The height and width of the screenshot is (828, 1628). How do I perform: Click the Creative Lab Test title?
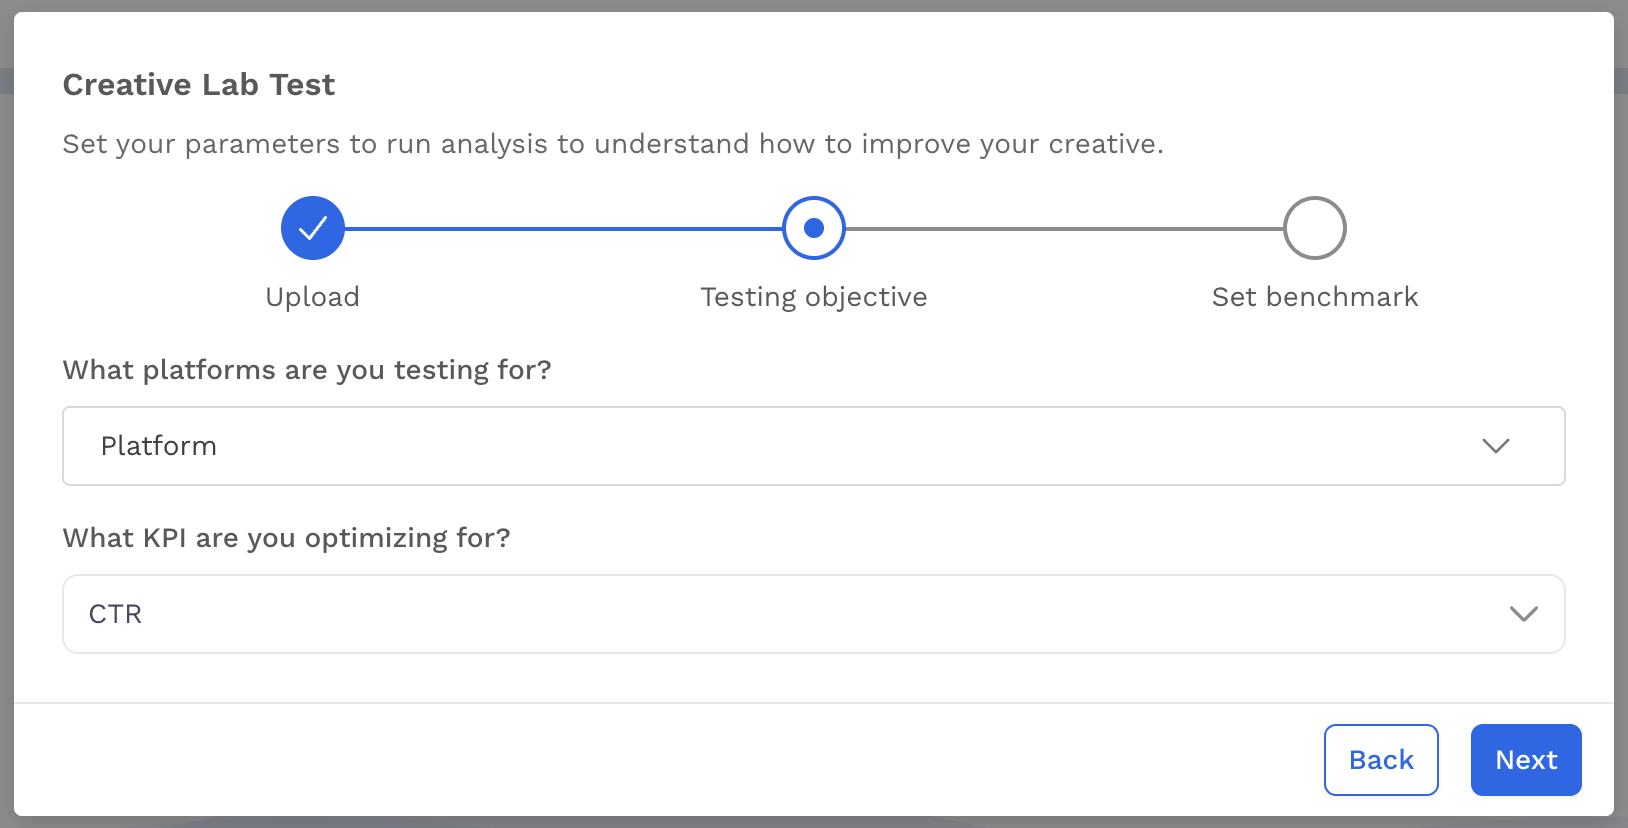[199, 85]
